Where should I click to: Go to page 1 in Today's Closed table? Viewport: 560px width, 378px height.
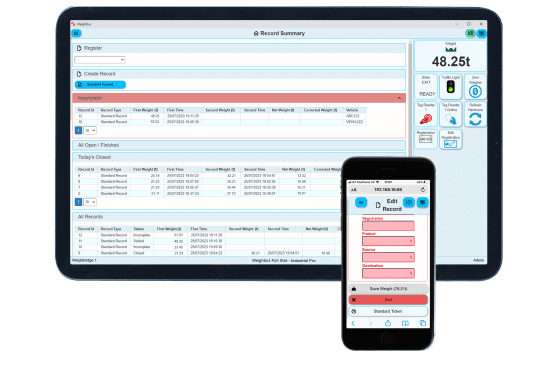pos(79,202)
